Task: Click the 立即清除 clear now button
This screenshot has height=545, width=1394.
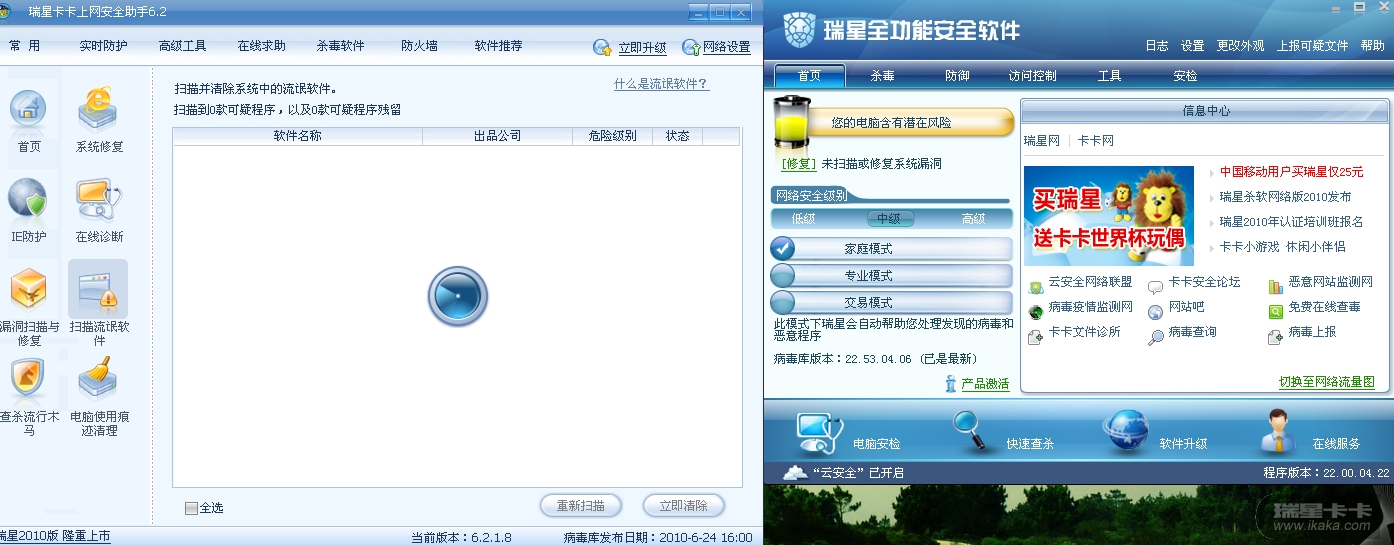Action: 684,505
